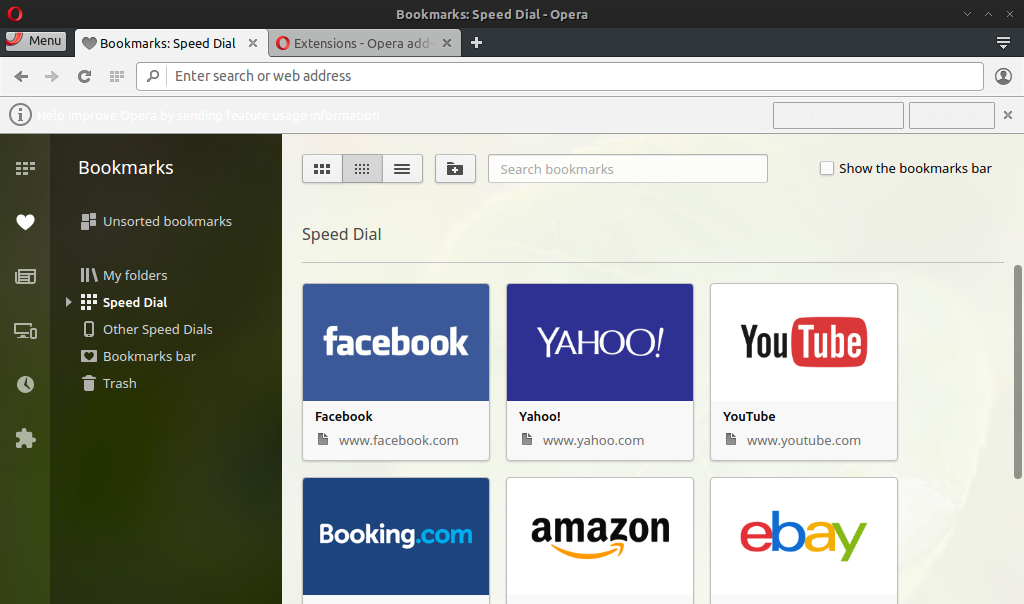Open Extensions puzzle icon in sidebar
The height and width of the screenshot is (604, 1024).
(x=25, y=439)
